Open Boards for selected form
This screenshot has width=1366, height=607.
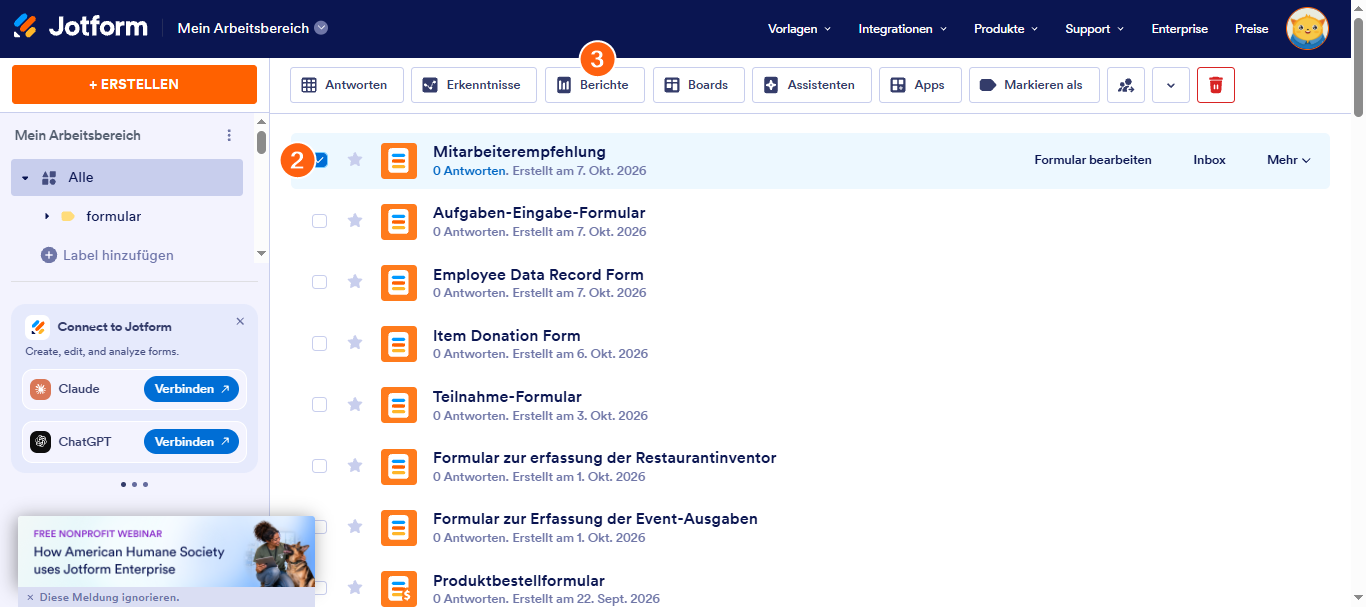698,85
